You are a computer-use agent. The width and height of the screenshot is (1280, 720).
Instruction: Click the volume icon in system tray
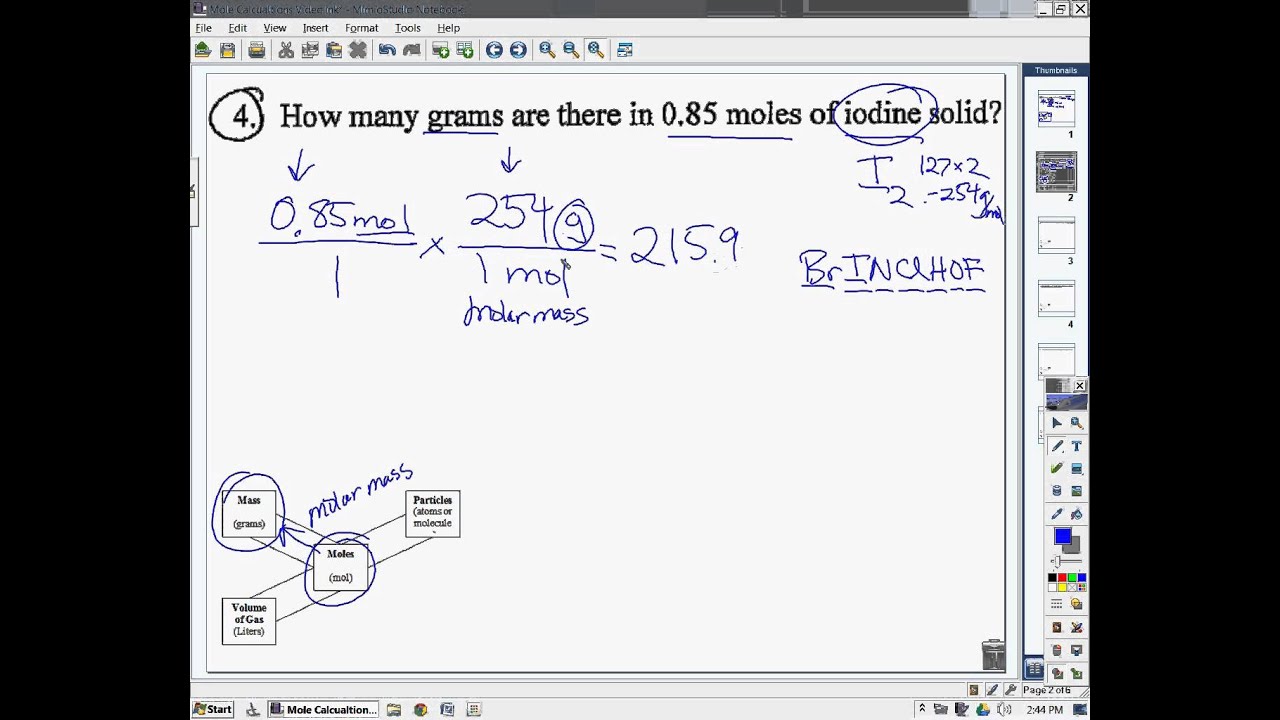click(x=1004, y=709)
